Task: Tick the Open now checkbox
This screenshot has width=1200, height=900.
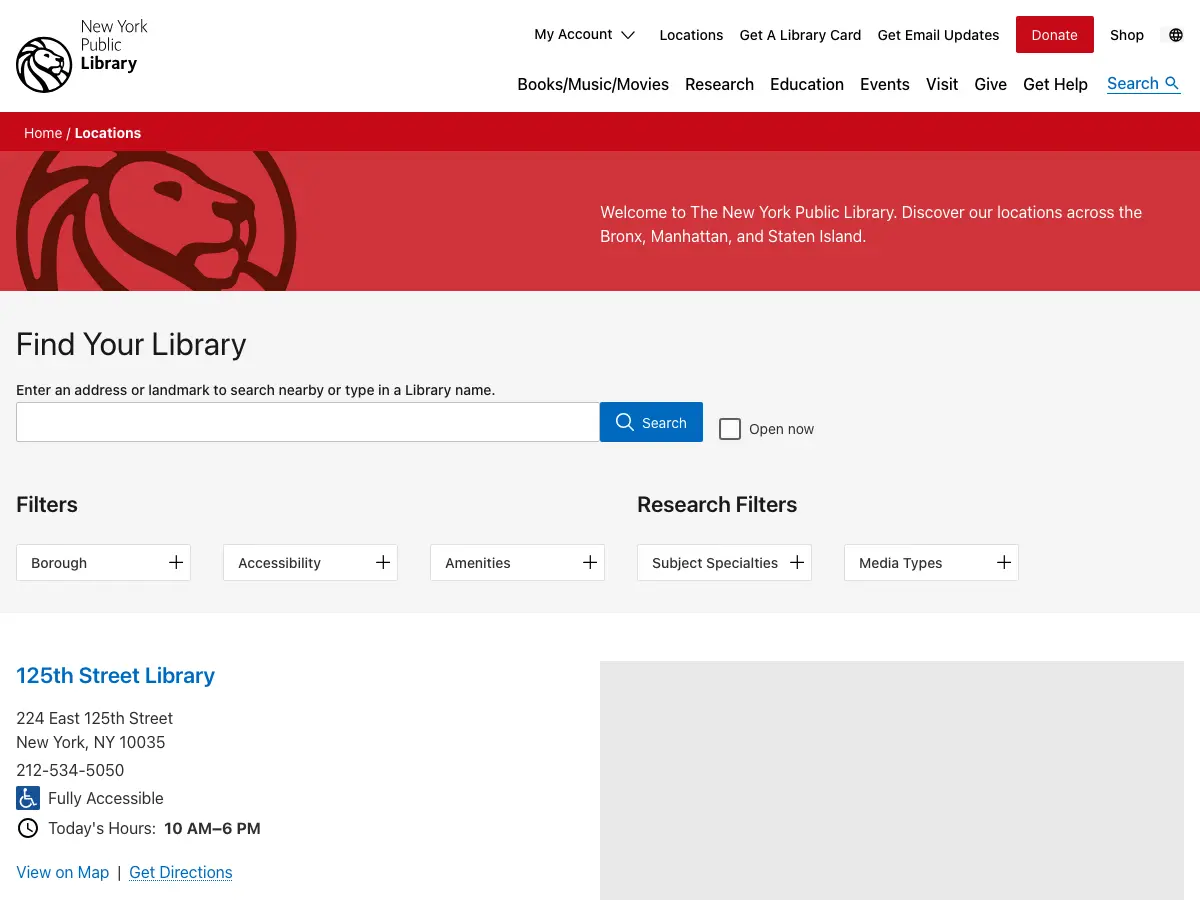Action: coord(730,429)
